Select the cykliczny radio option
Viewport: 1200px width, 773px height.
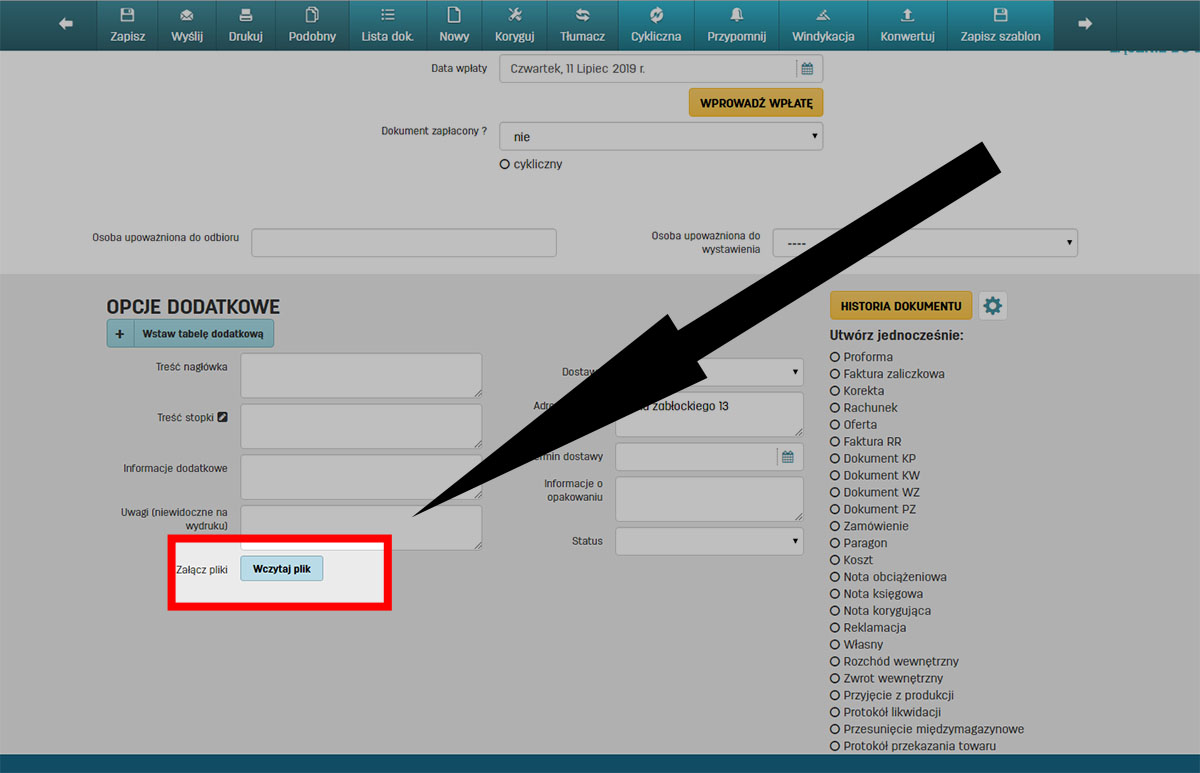click(x=505, y=164)
